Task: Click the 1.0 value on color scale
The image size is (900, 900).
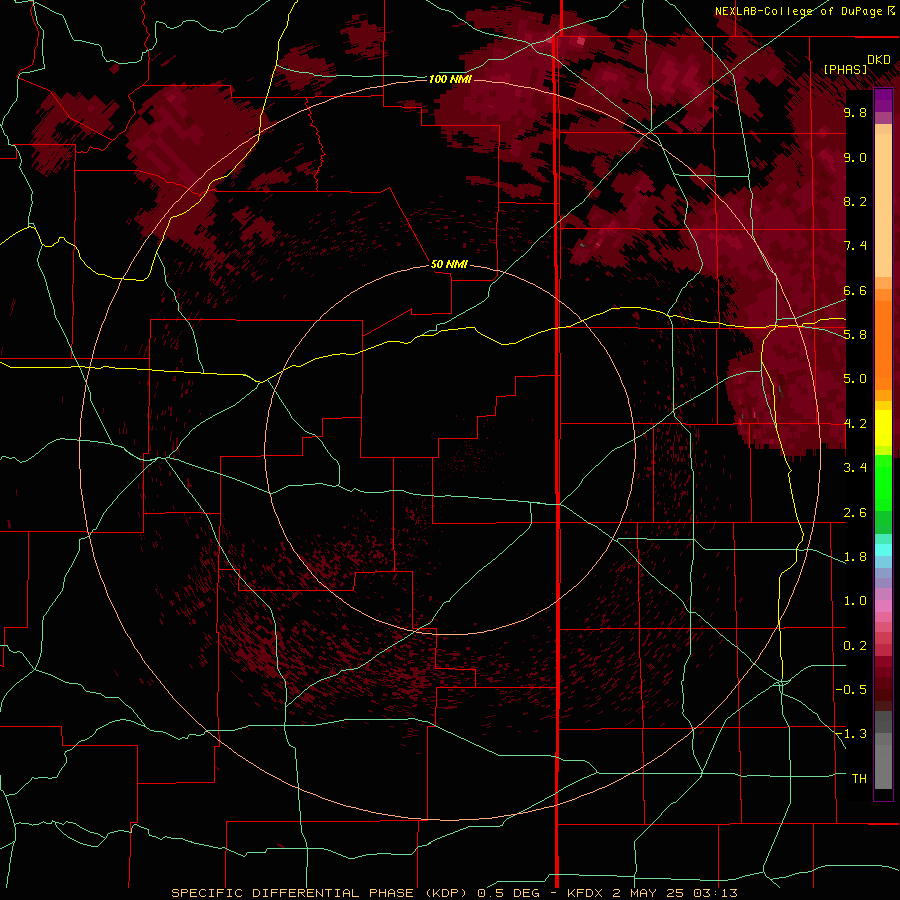Action: (855, 601)
